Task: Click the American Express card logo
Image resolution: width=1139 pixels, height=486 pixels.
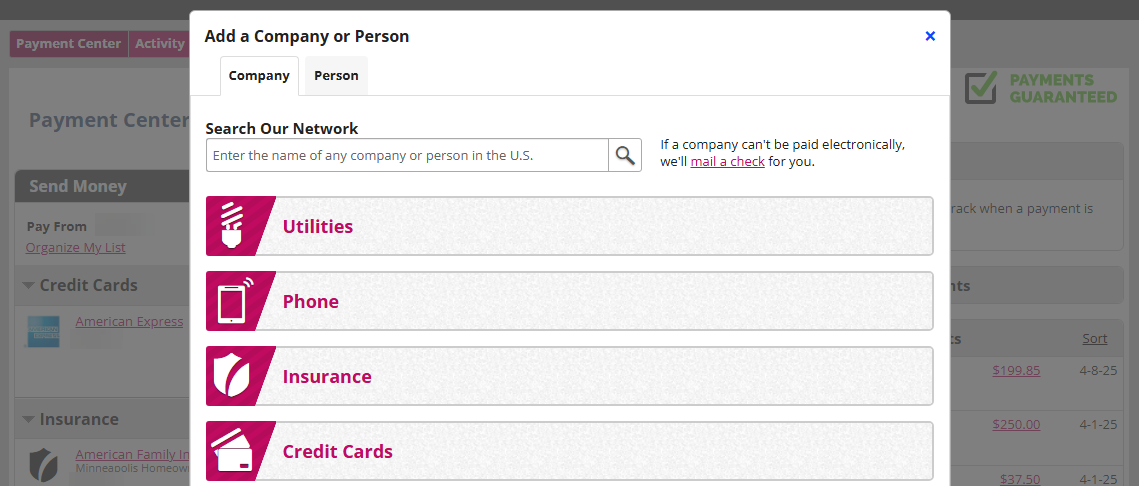Action: click(44, 331)
